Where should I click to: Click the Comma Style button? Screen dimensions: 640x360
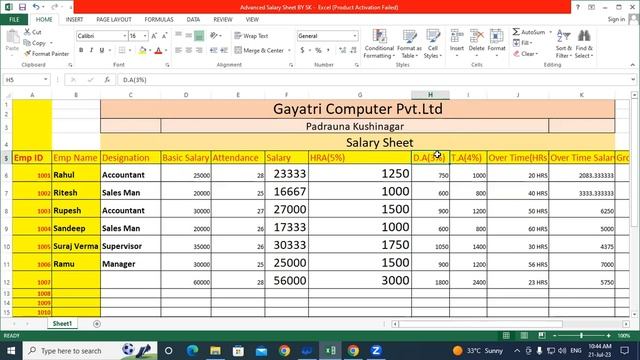328,50
